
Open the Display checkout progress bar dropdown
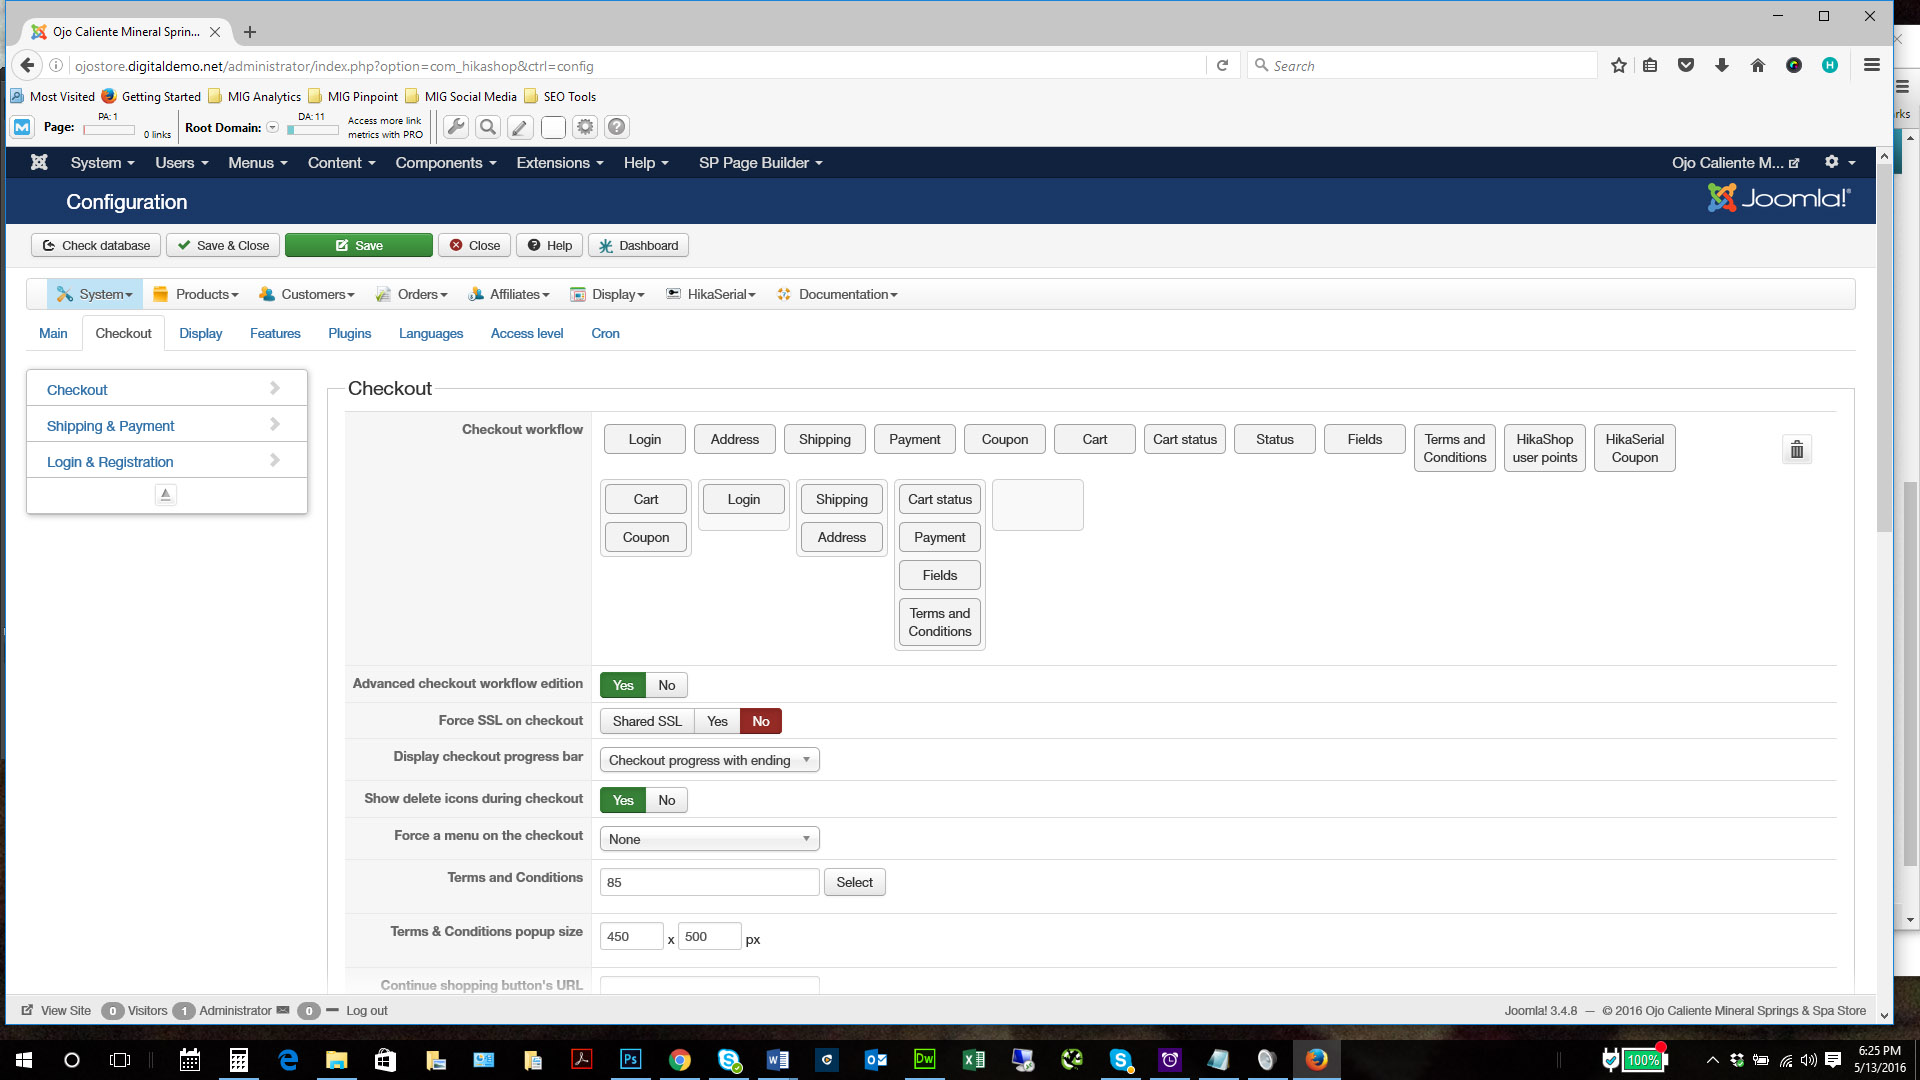pyautogui.click(x=709, y=760)
